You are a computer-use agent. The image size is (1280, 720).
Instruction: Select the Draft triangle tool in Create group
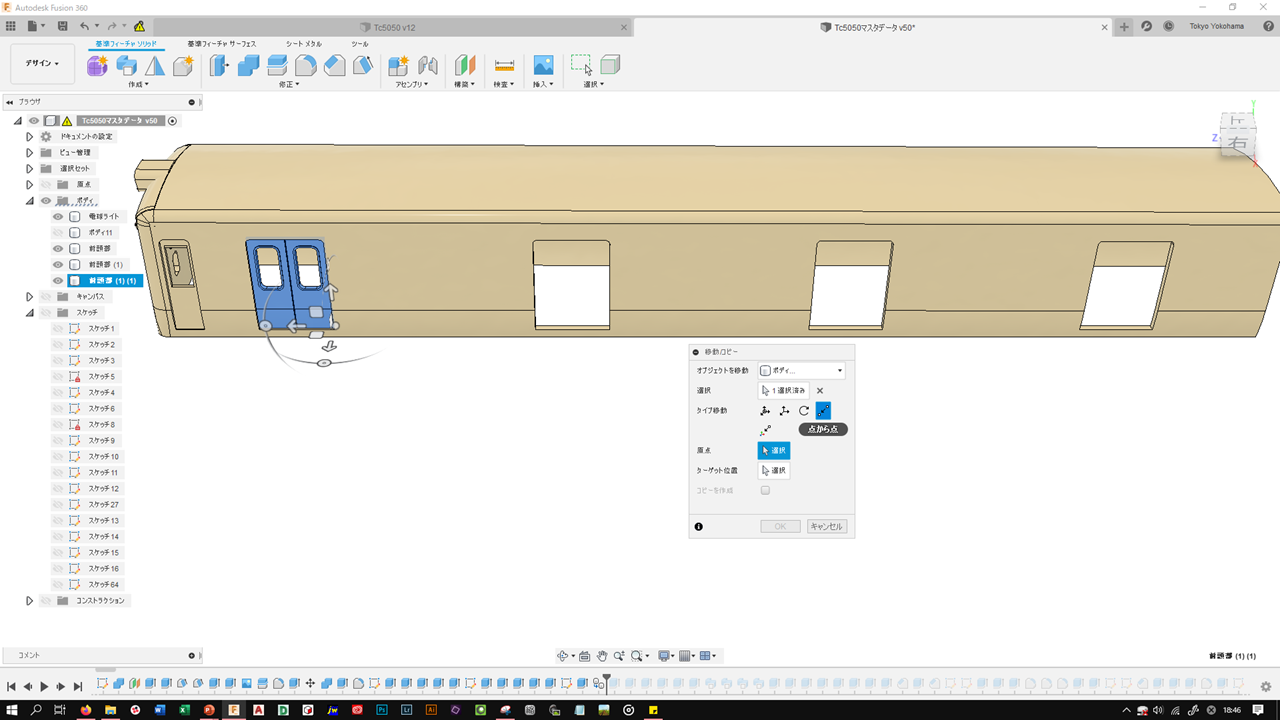155,66
